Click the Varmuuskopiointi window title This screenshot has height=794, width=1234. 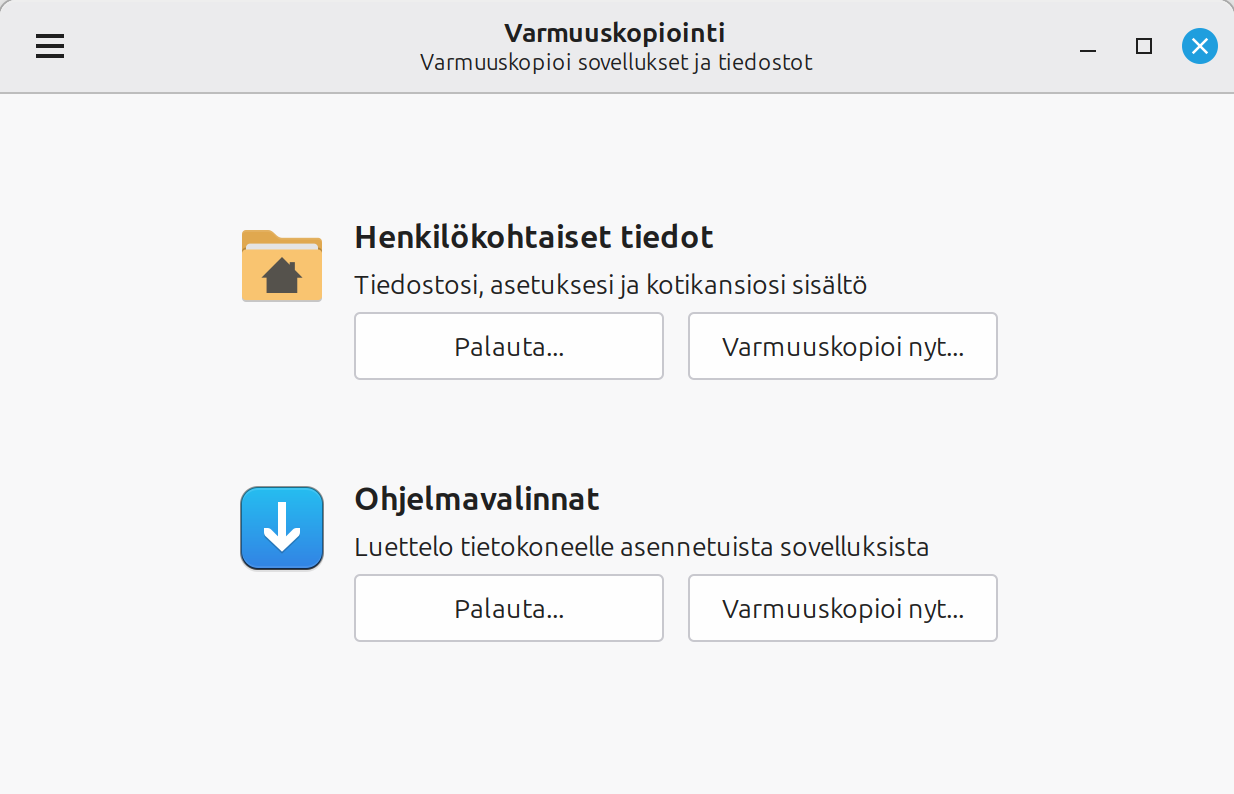tap(615, 33)
